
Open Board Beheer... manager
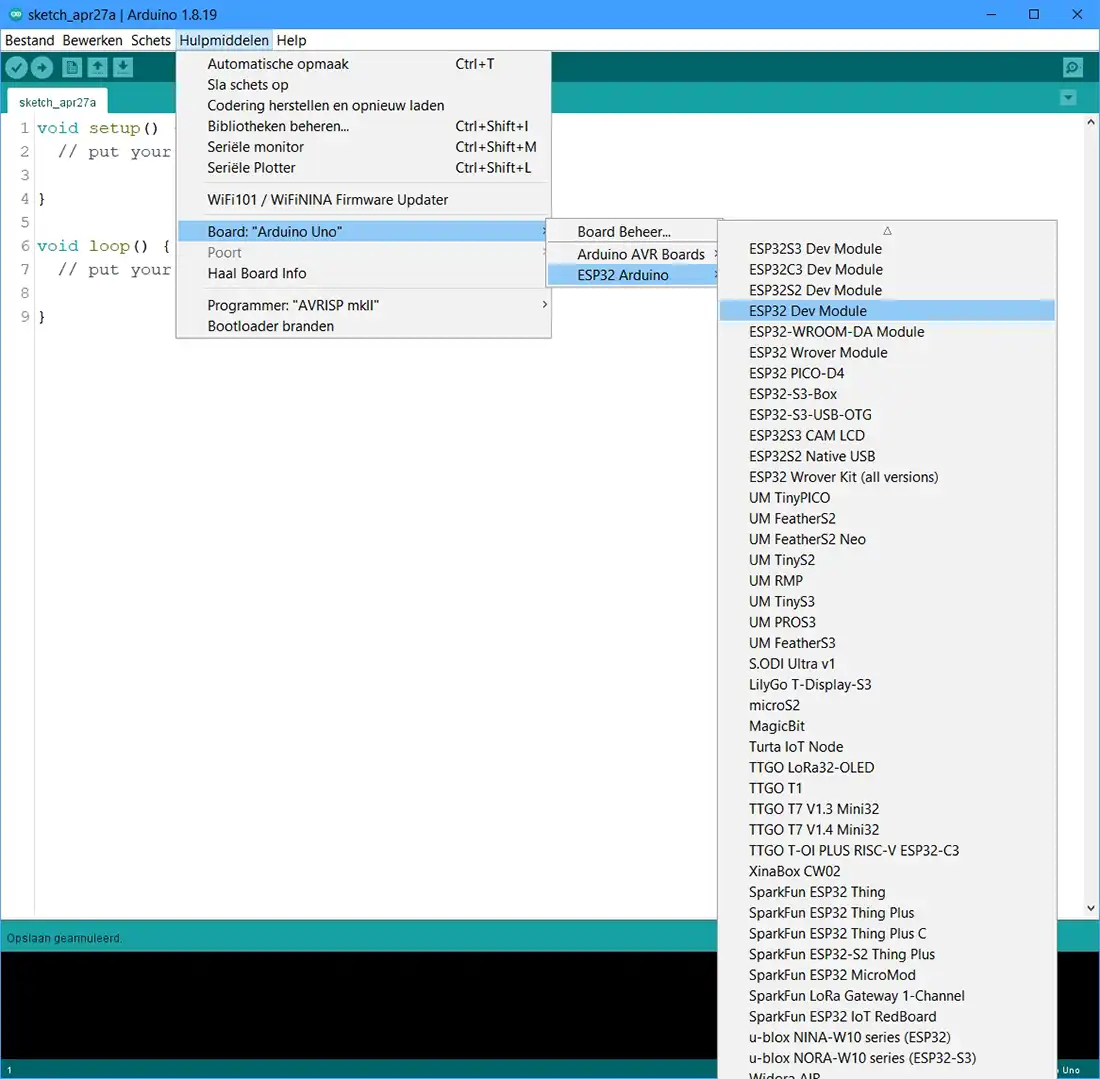click(x=624, y=232)
